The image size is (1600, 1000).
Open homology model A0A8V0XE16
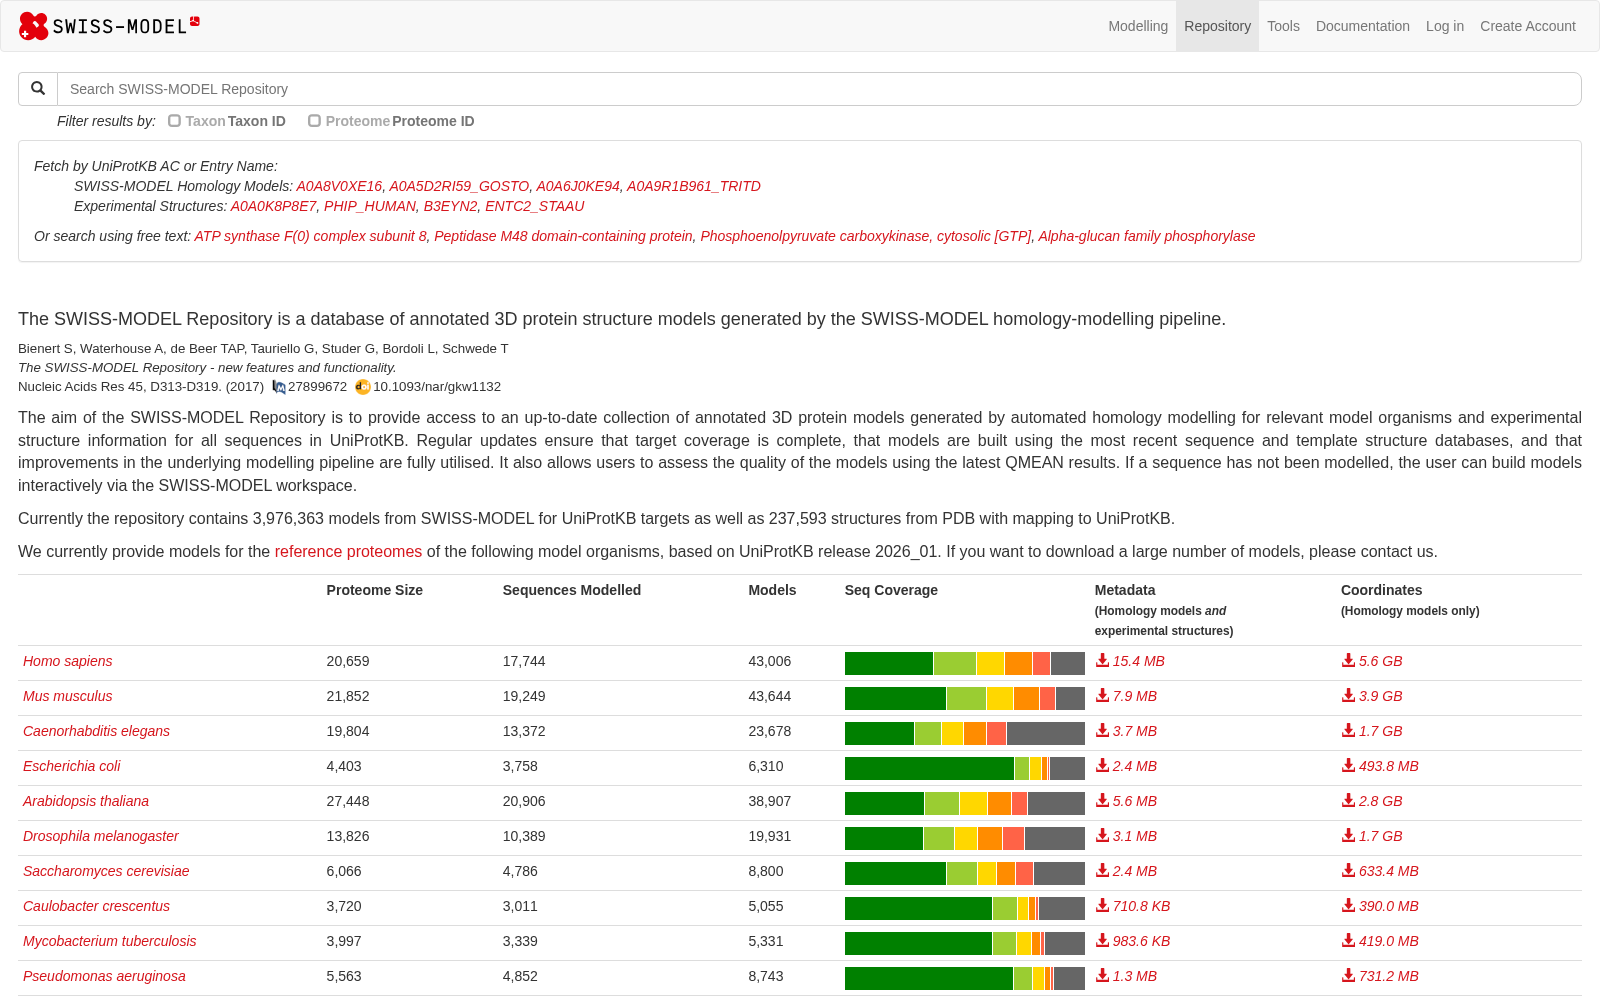point(339,186)
